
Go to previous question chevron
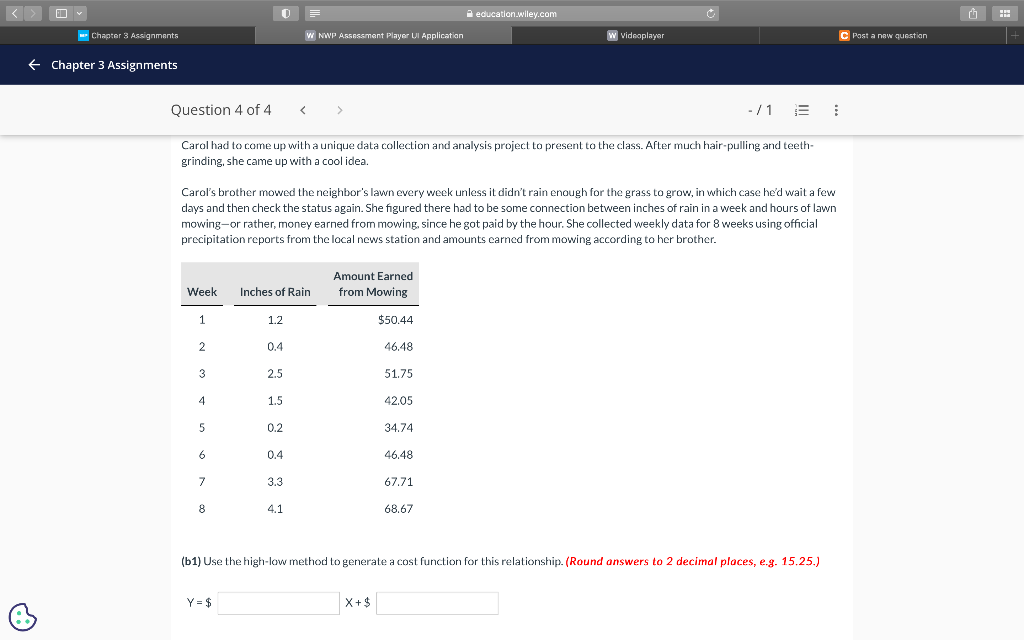pos(303,110)
